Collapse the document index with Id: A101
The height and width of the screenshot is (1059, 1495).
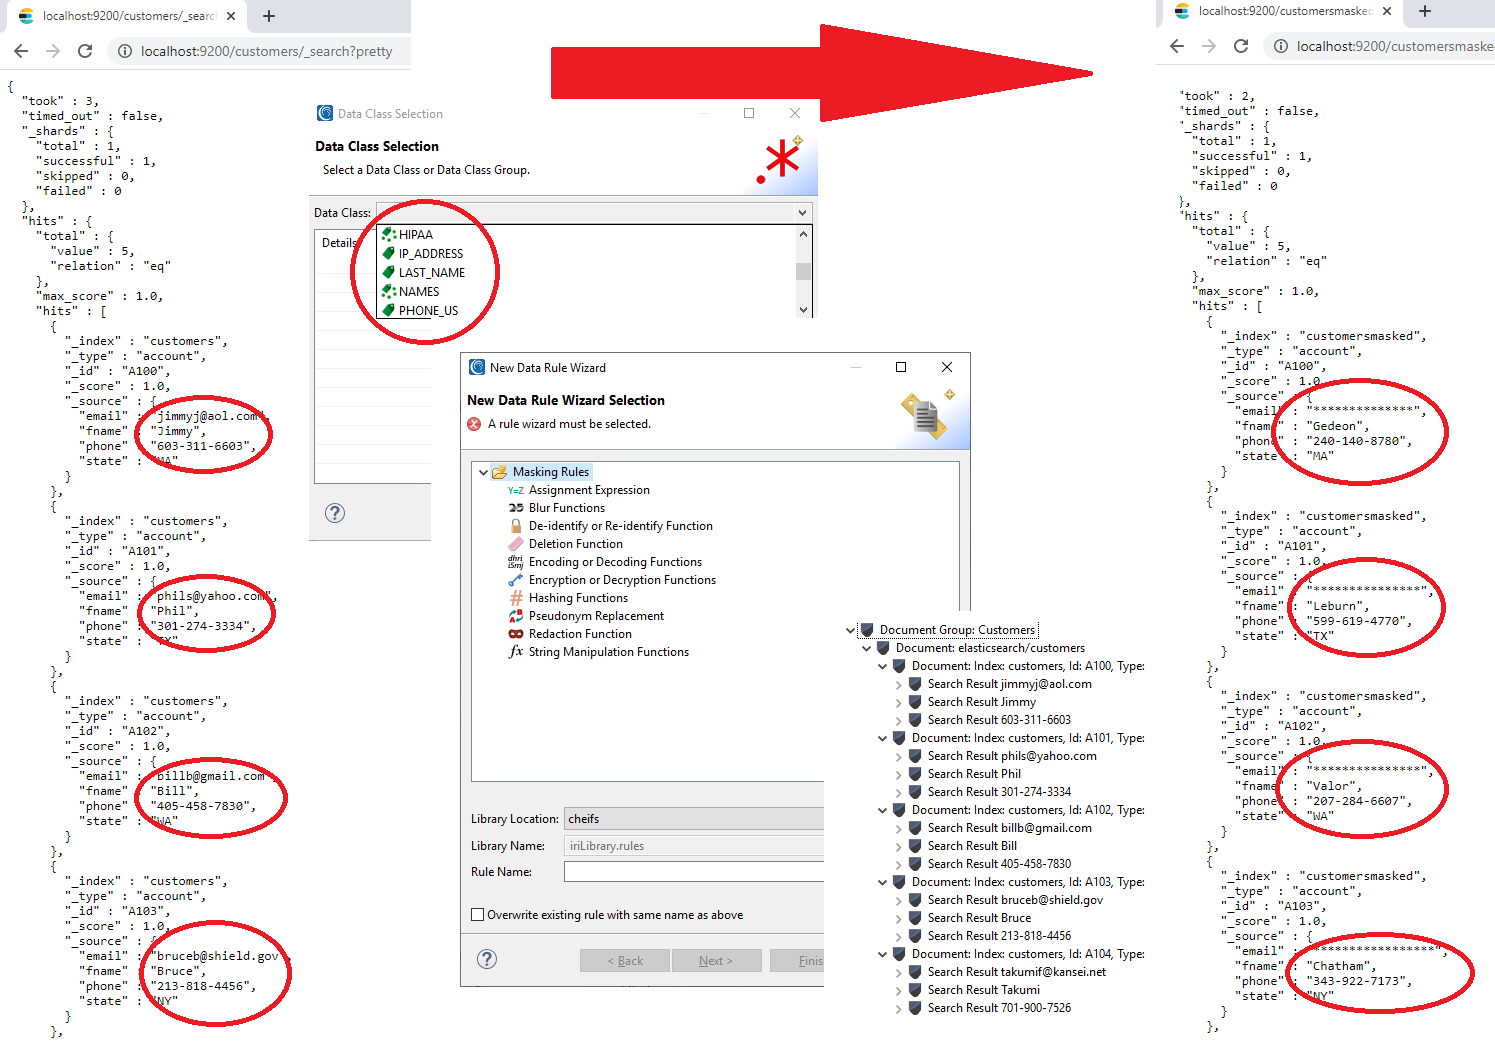click(883, 738)
